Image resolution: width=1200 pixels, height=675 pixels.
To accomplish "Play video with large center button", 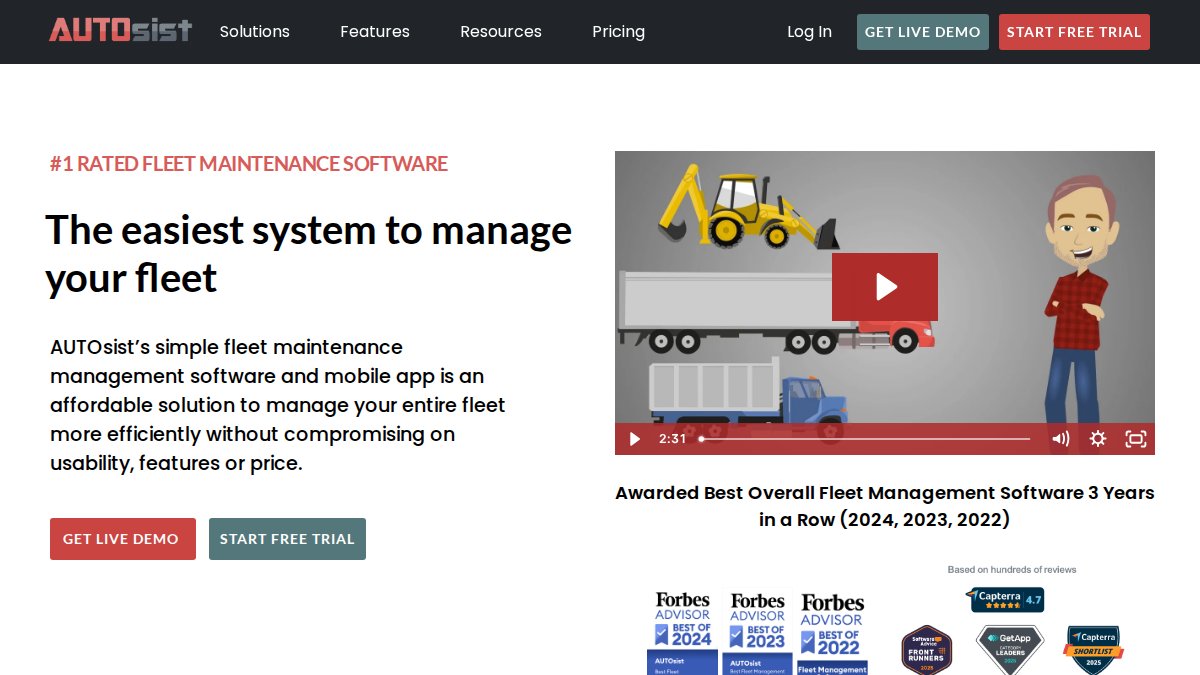I will click(x=885, y=287).
